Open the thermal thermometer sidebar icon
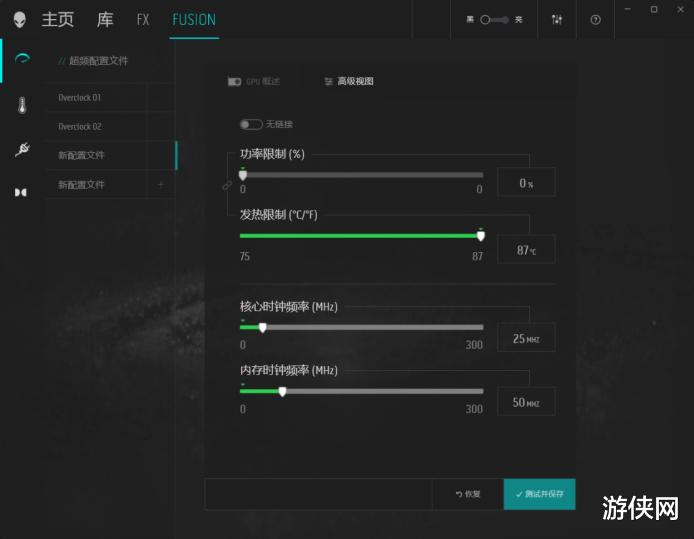Screen dimensions: 694x539 [22, 105]
